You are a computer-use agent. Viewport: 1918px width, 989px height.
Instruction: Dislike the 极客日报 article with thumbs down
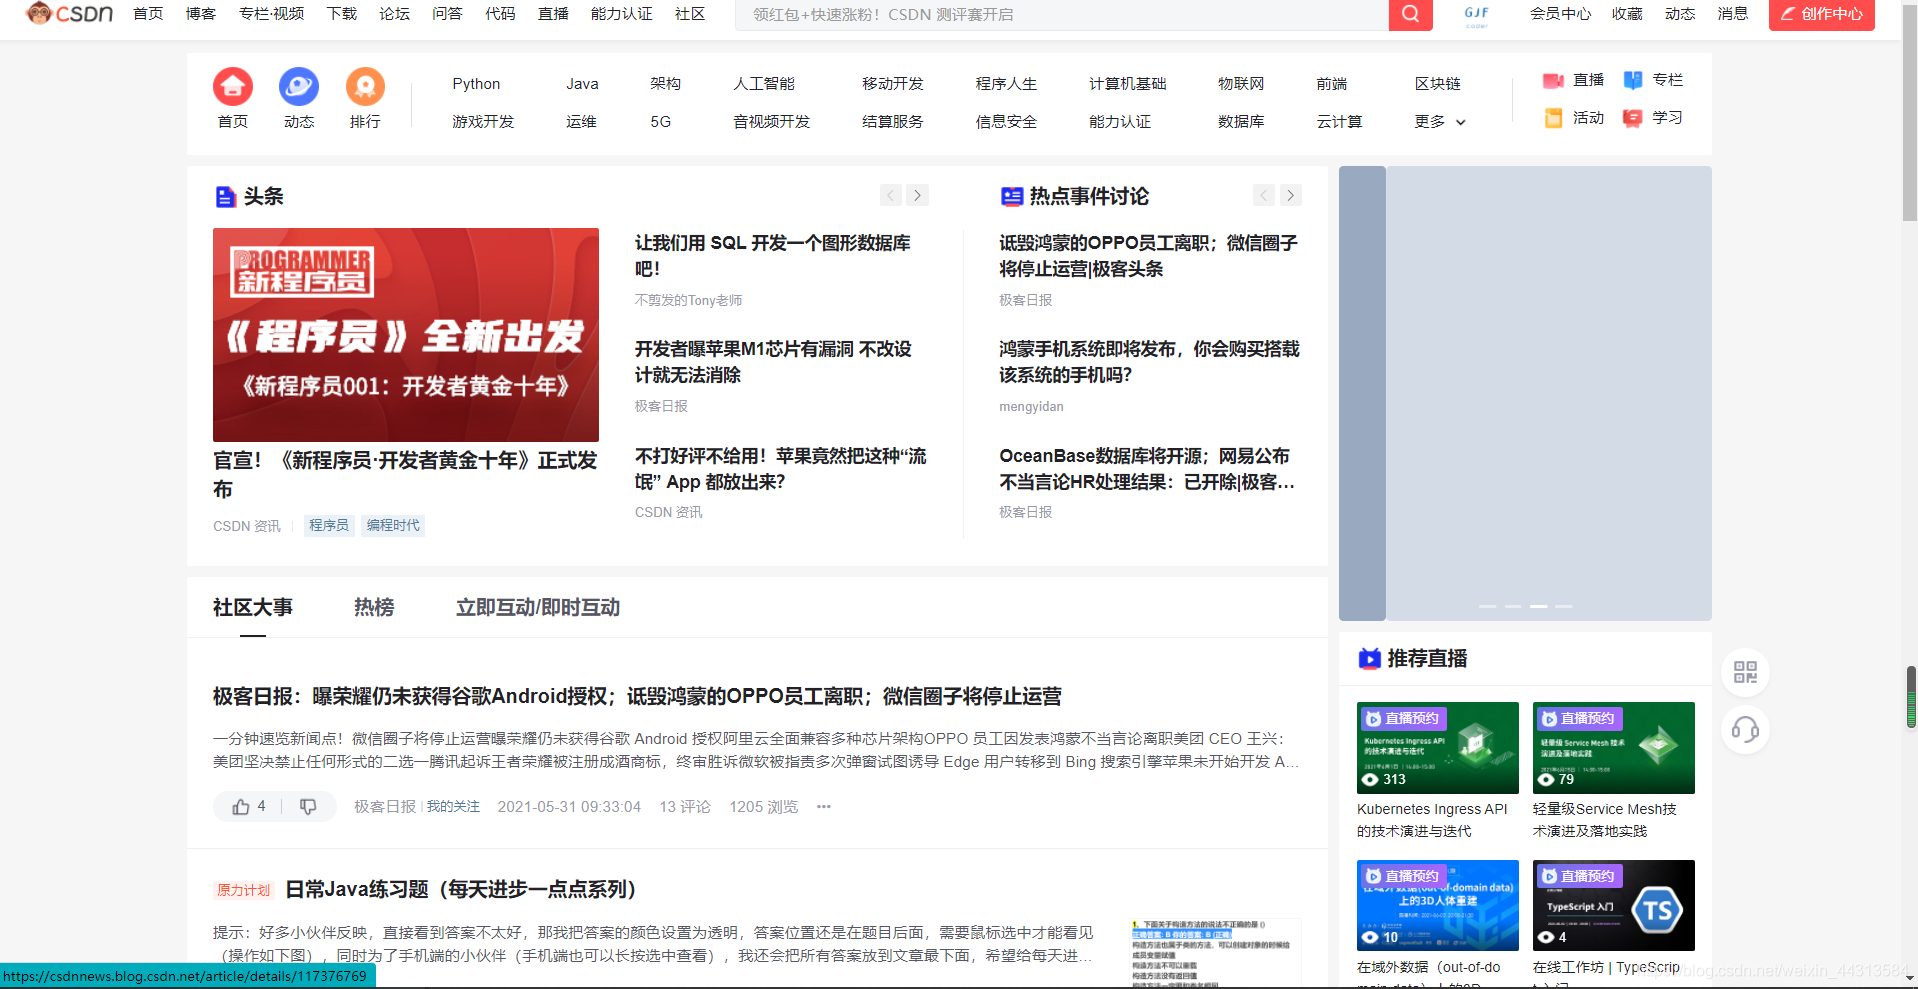click(x=308, y=806)
